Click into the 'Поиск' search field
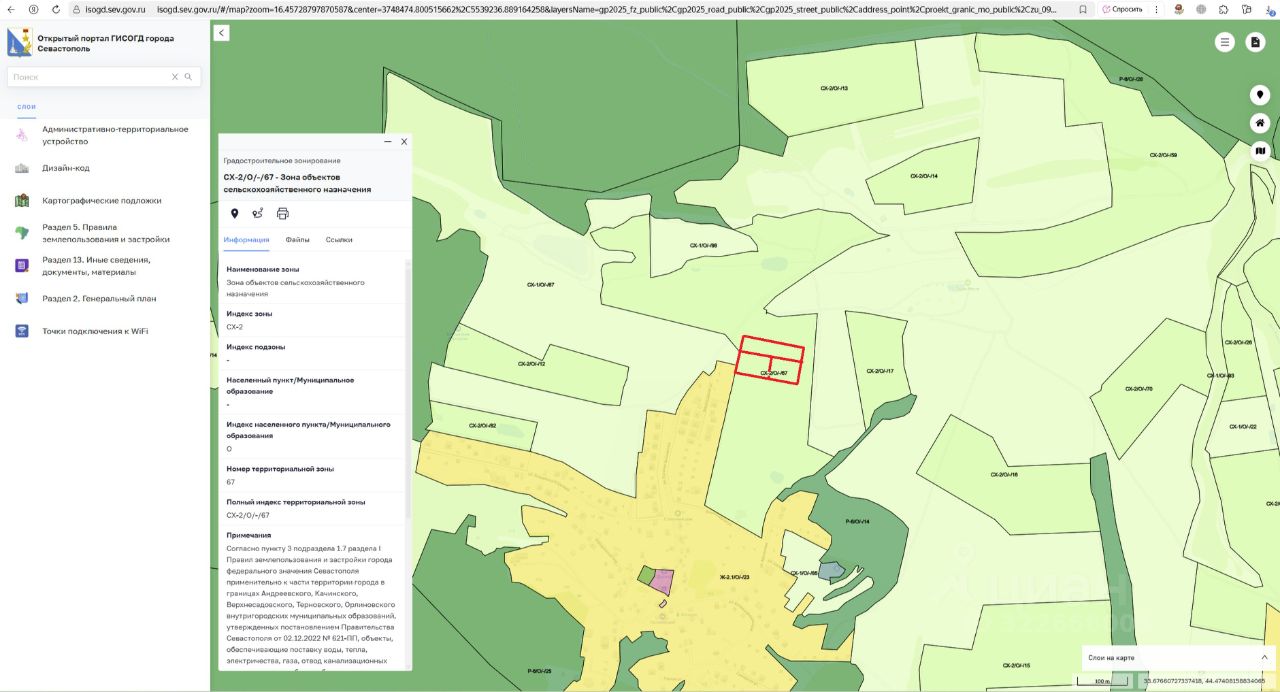This screenshot has width=1280, height=692. tap(88, 77)
